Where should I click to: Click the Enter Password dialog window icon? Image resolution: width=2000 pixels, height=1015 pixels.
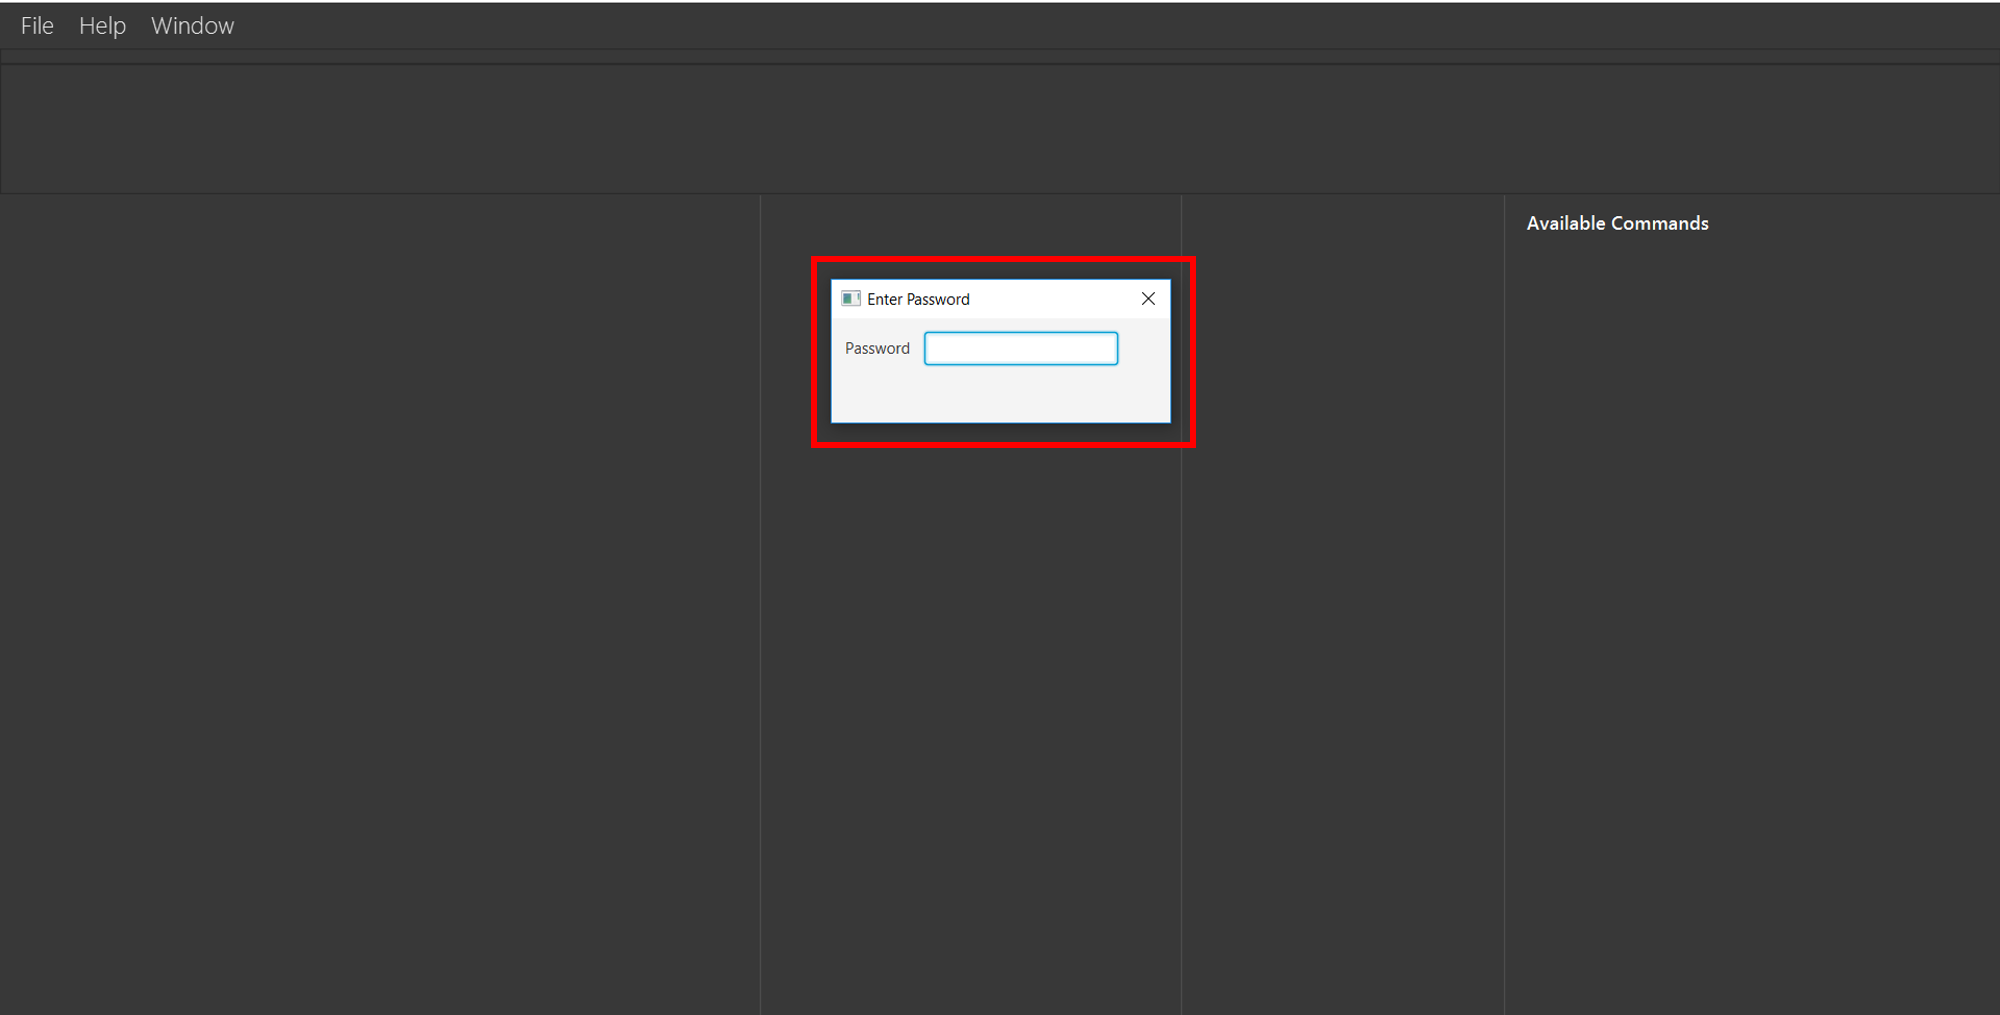point(851,299)
